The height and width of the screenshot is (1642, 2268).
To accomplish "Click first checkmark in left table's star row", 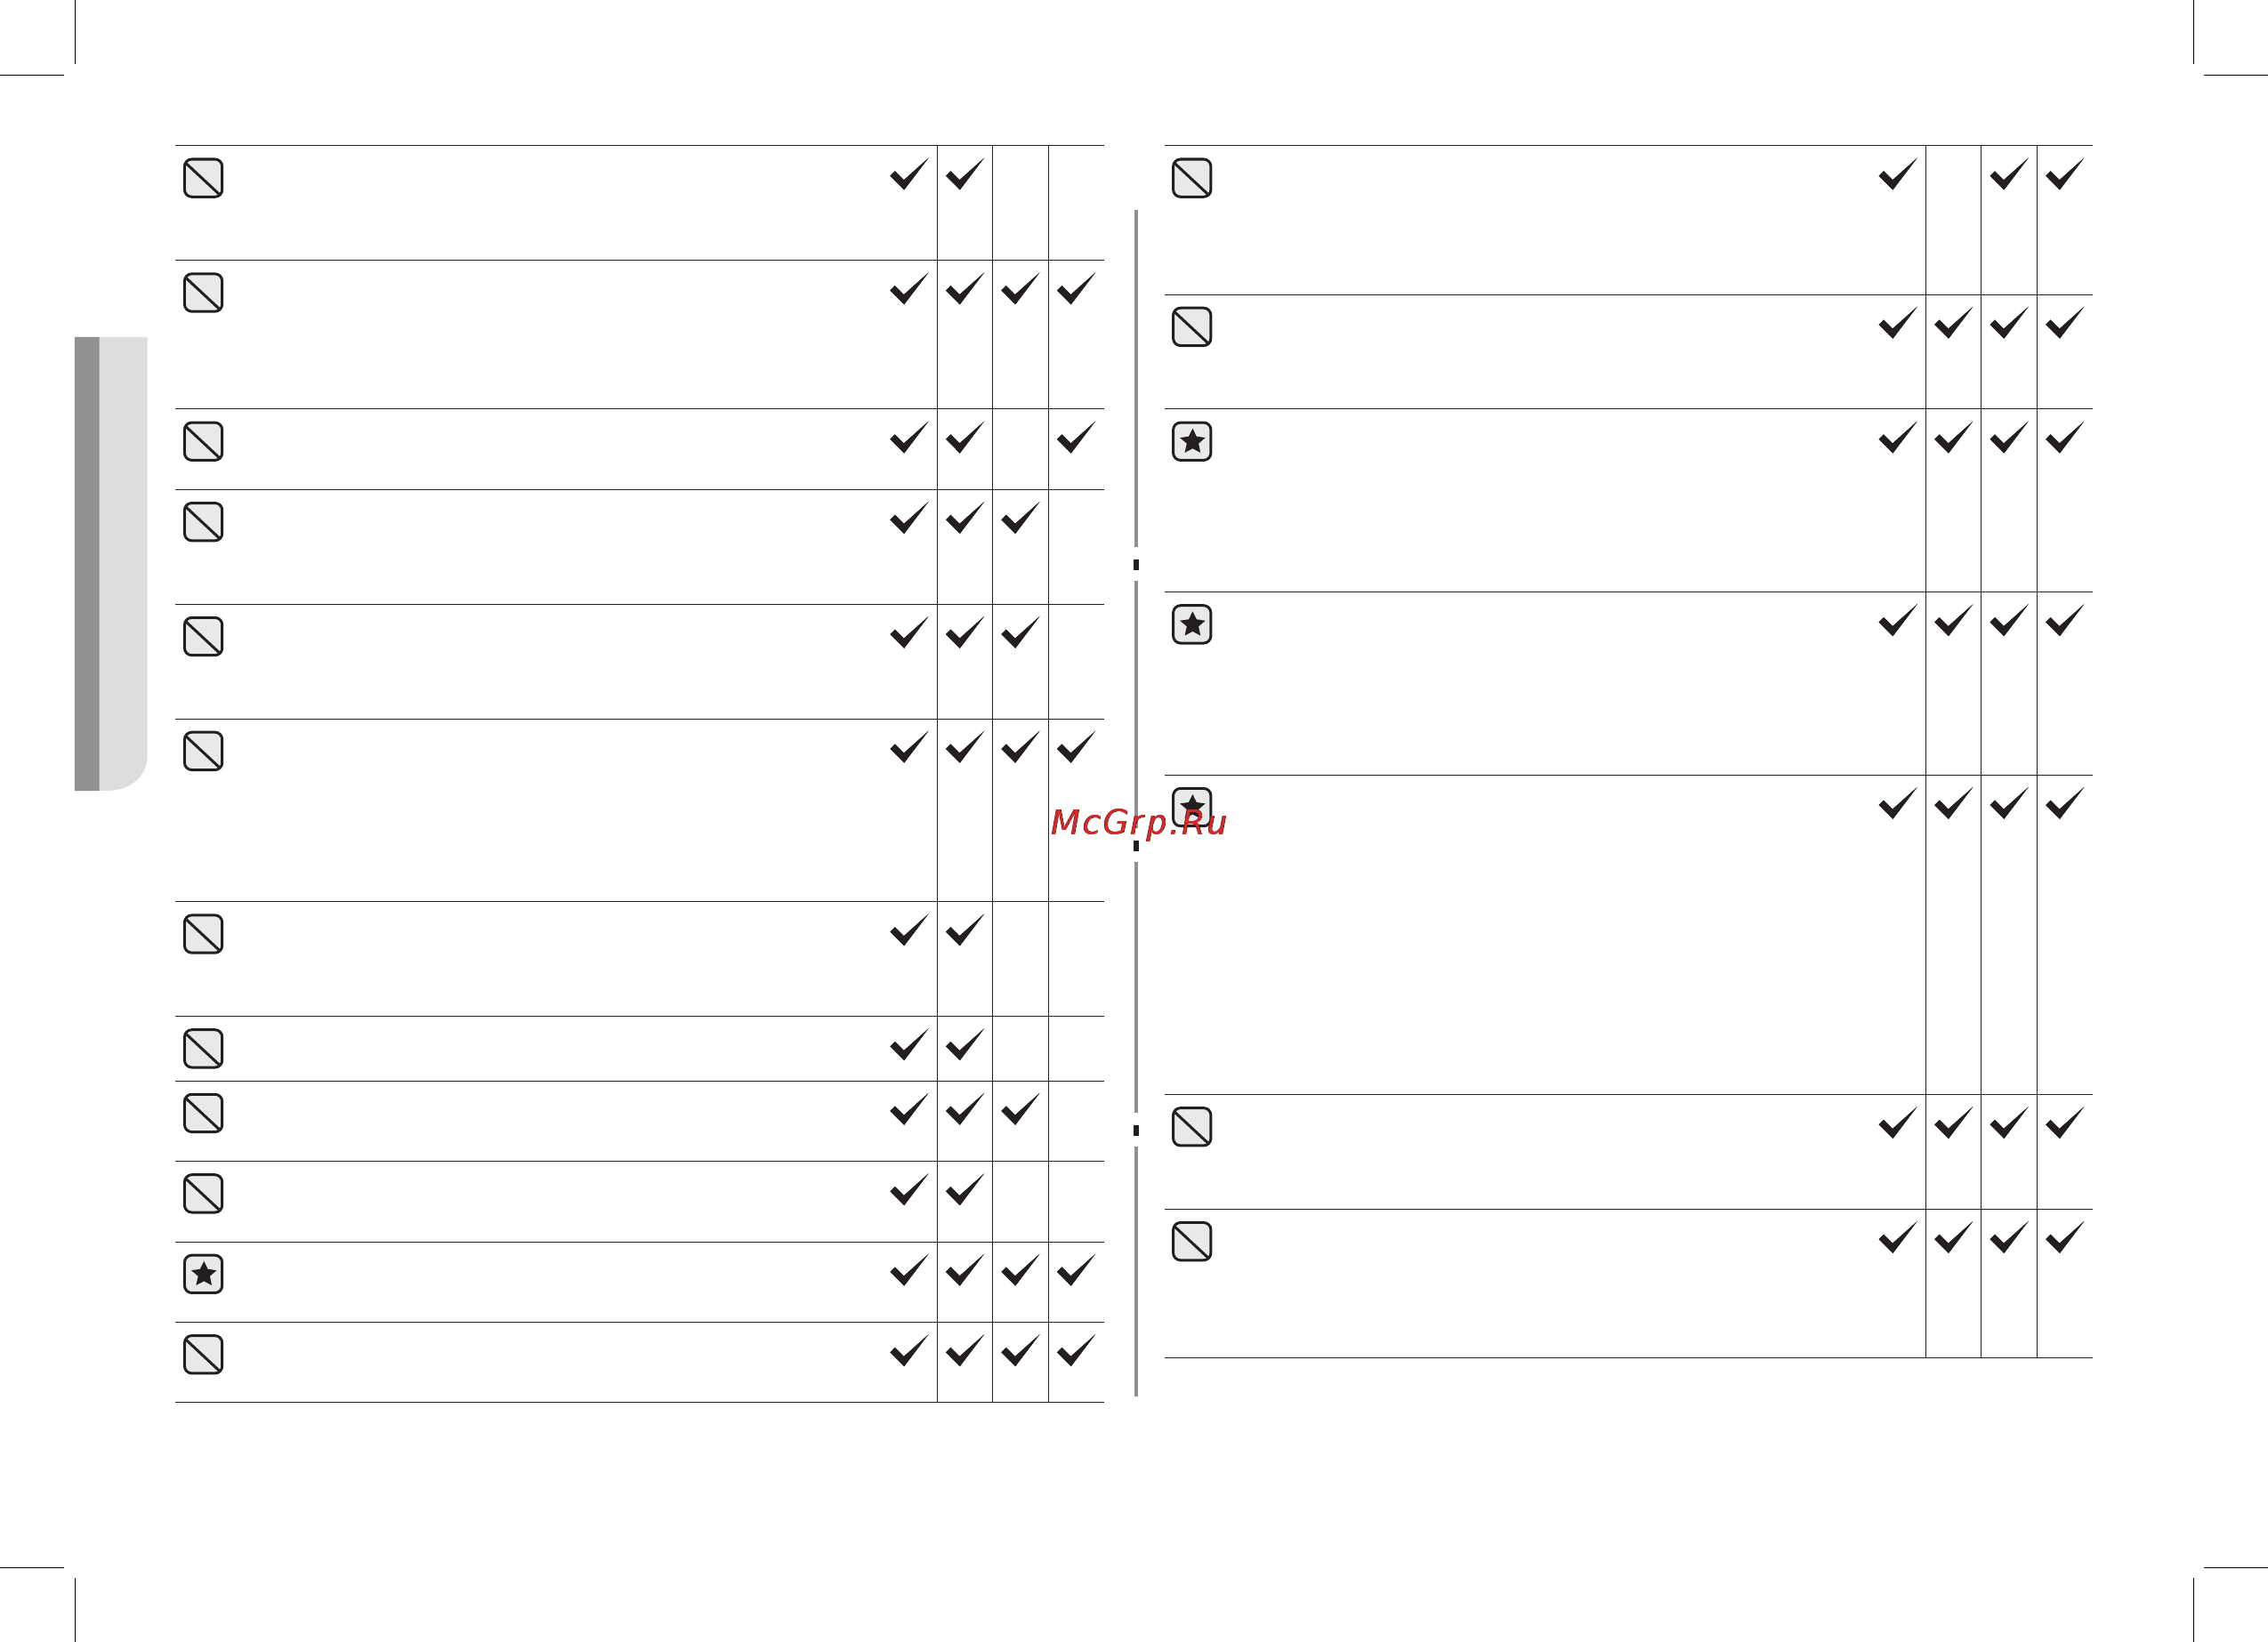I will tap(909, 1269).
